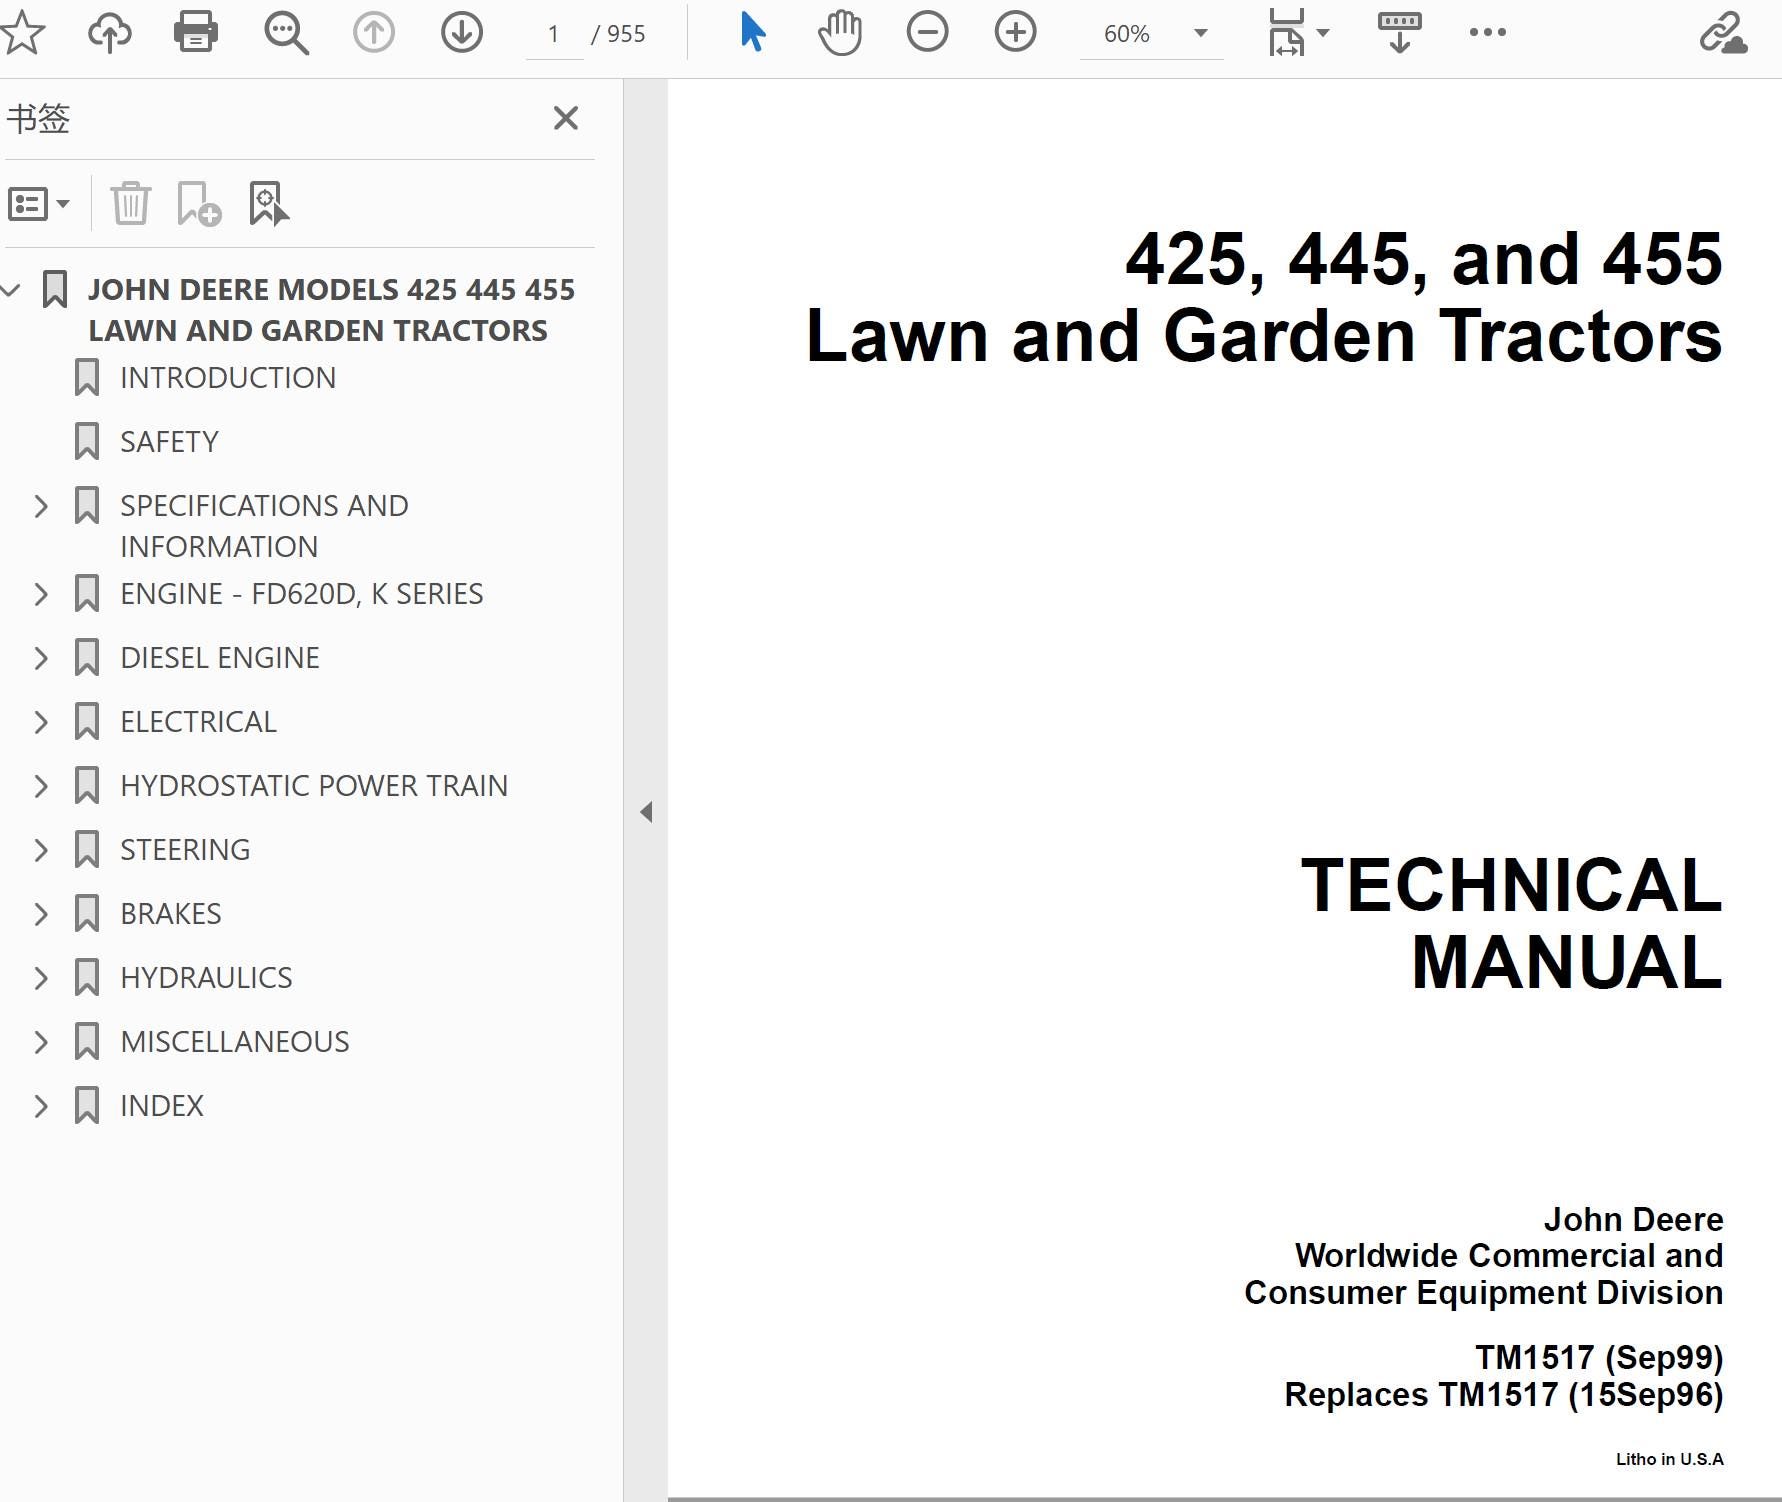Go to previous page arrow
This screenshot has height=1502, width=1782.
(x=374, y=33)
